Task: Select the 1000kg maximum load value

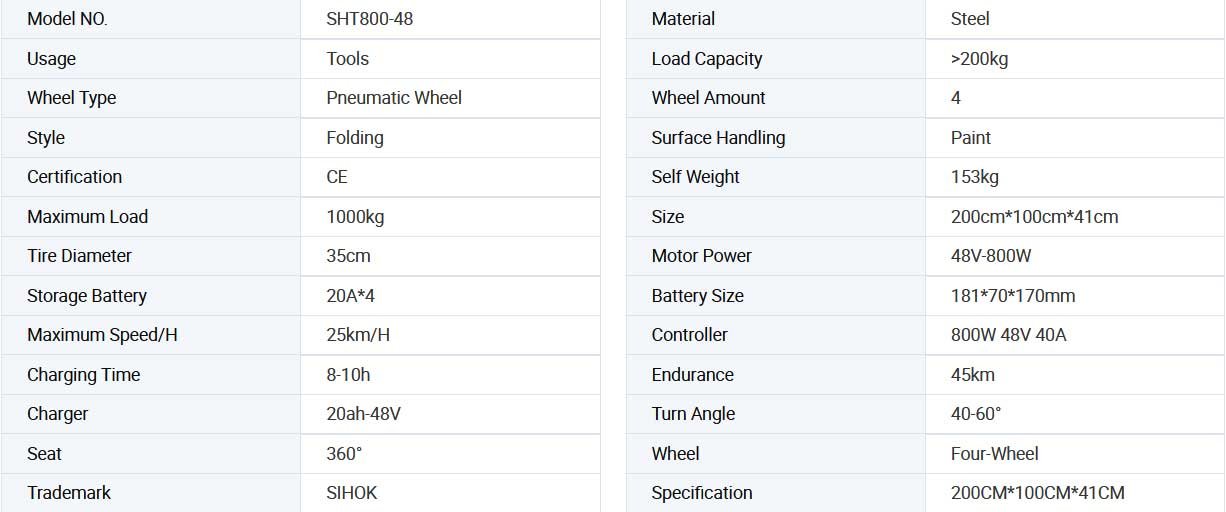Action: coord(355,217)
